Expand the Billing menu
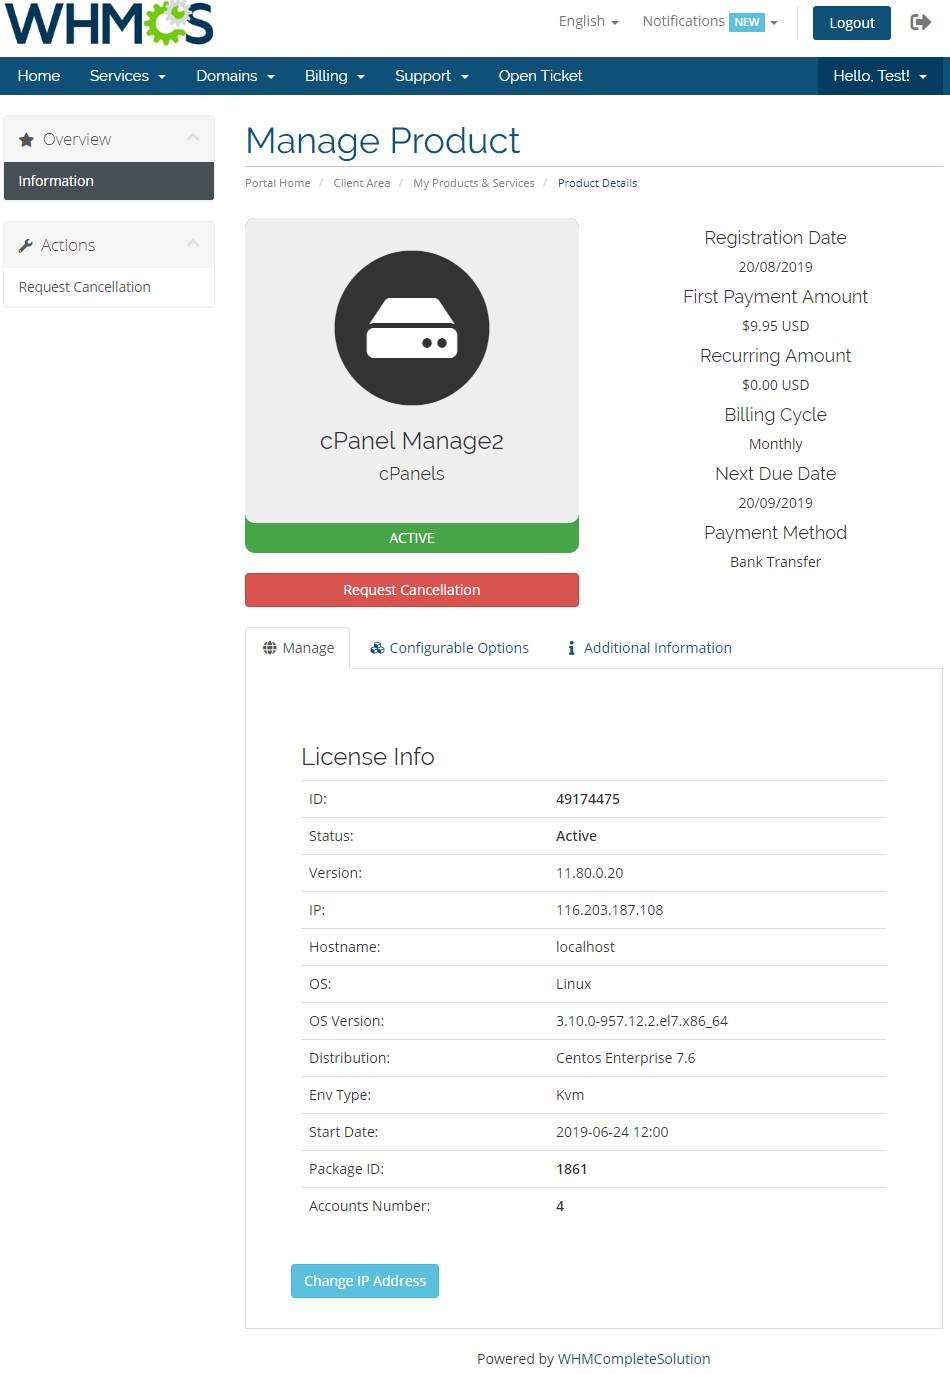Viewport: 950px width, 1374px height. tap(335, 76)
